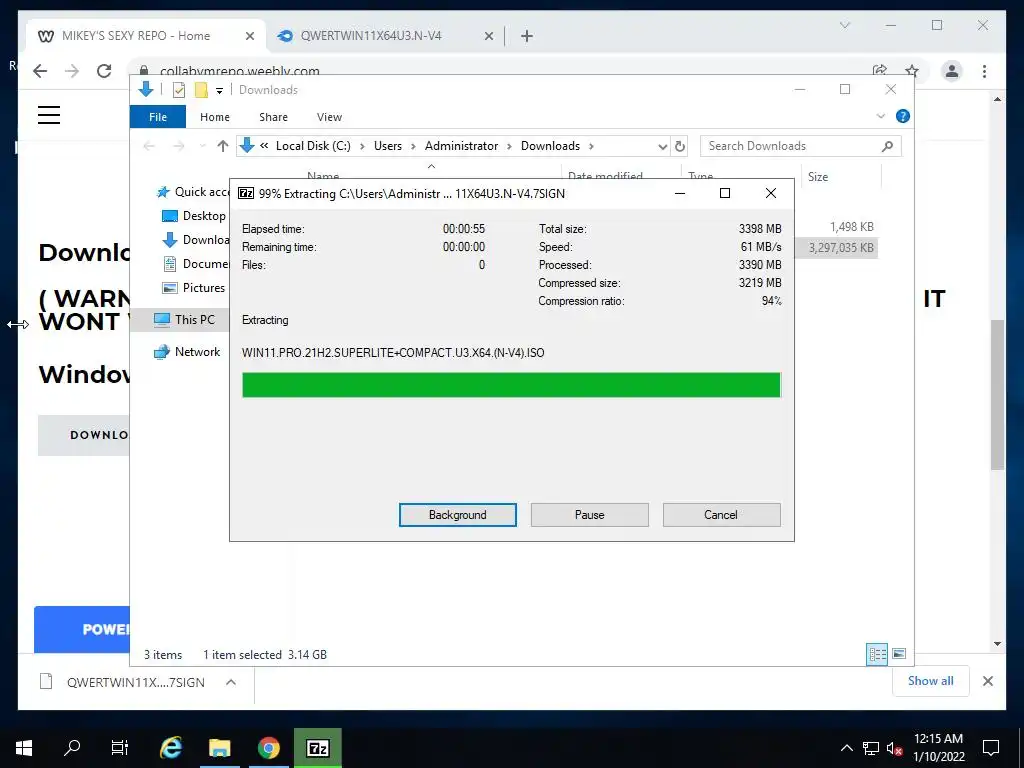Switch to the View ribbon tab
1024x768 pixels.
329,117
